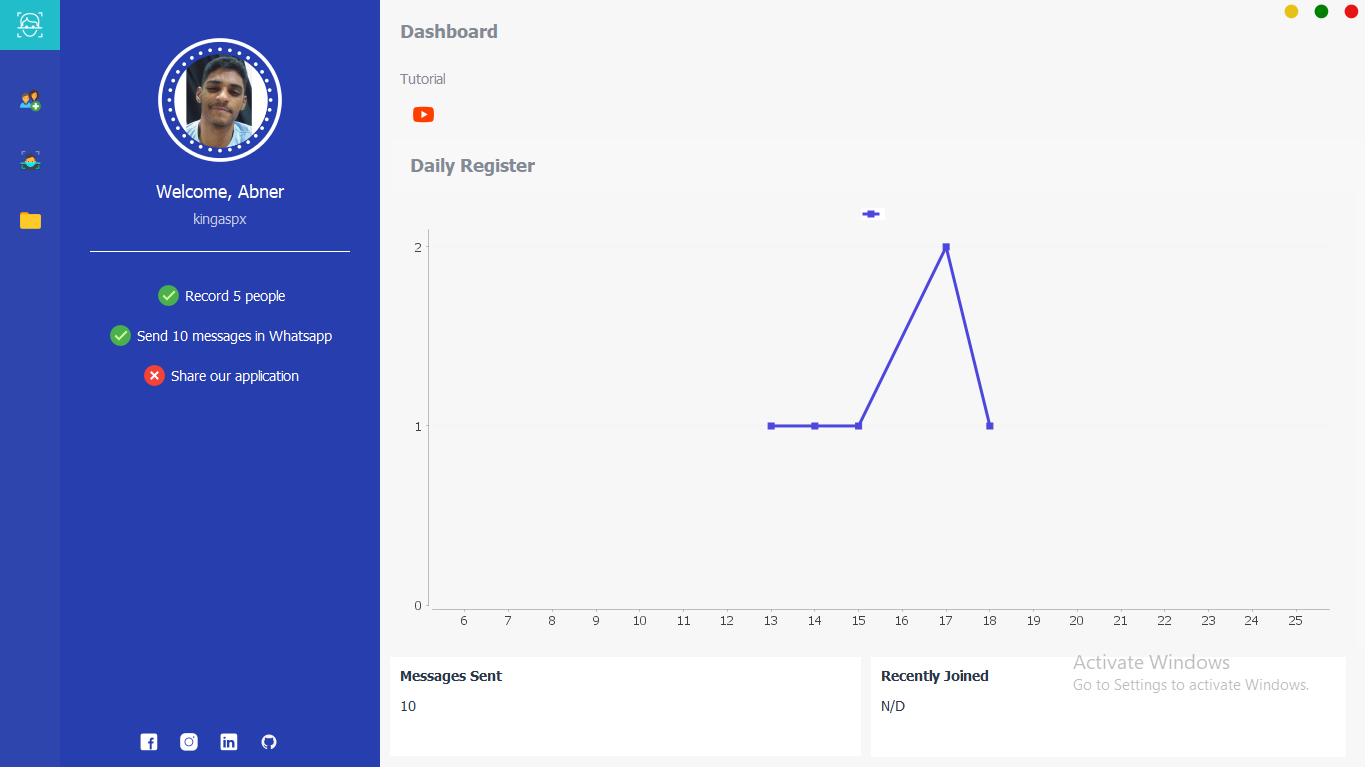Screen dimensions: 1365x767
Task: Open the yellow folder sidebar icon
Action: tap(30, 221)
